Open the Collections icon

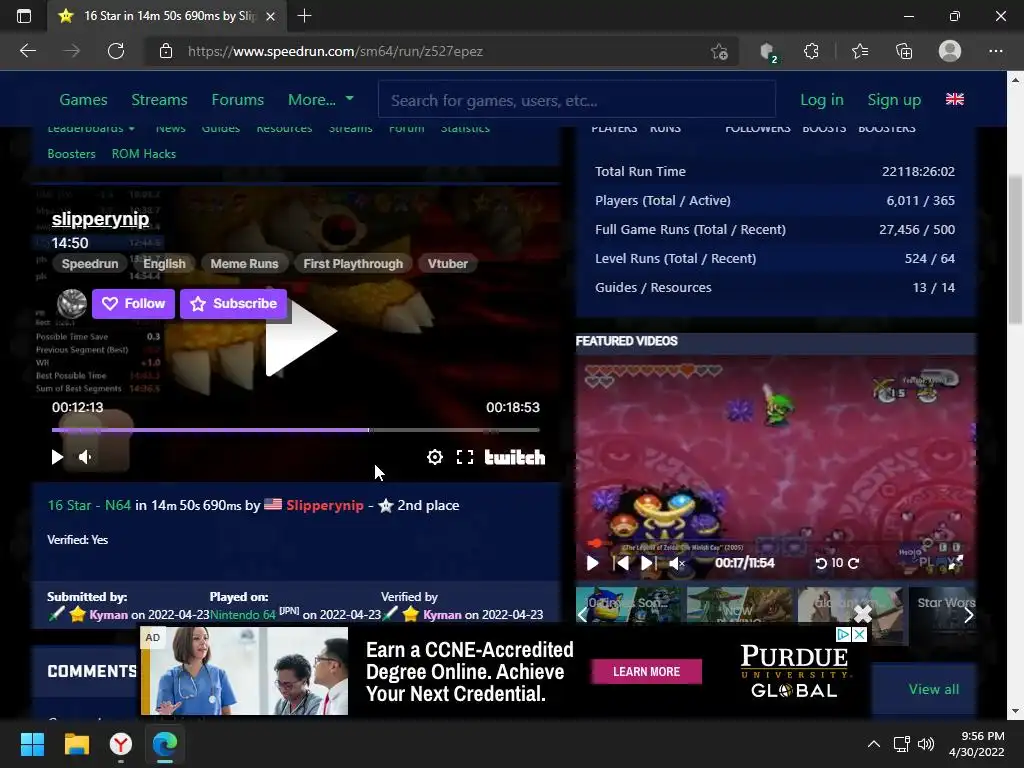(904, 51)
